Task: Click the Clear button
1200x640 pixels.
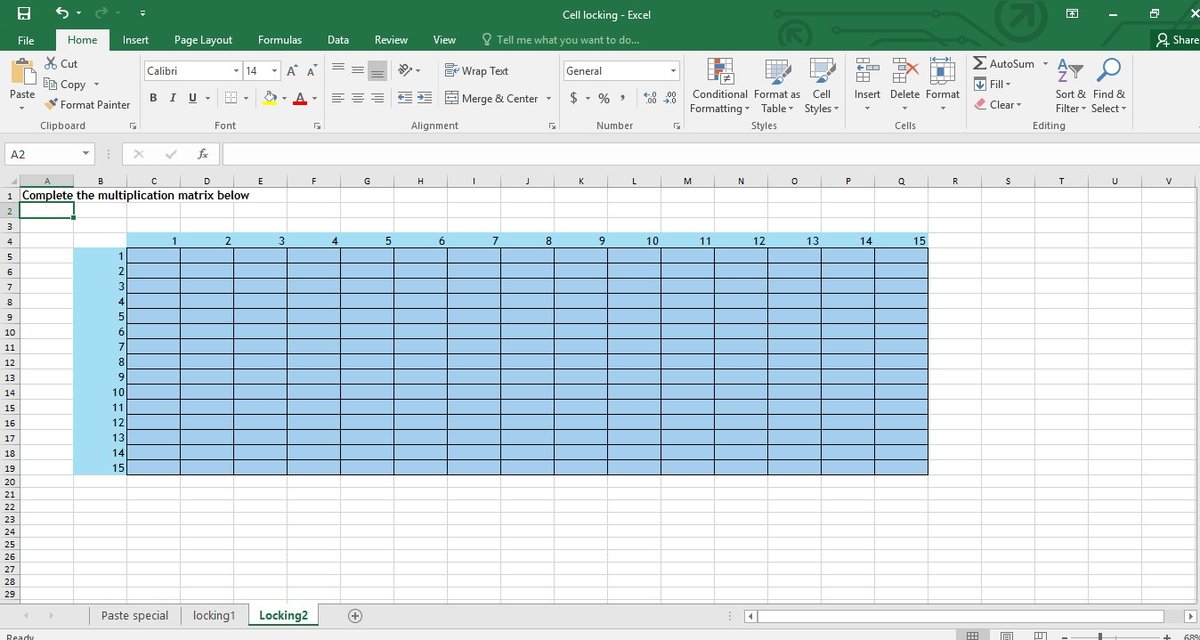Action: coord(998,104)
